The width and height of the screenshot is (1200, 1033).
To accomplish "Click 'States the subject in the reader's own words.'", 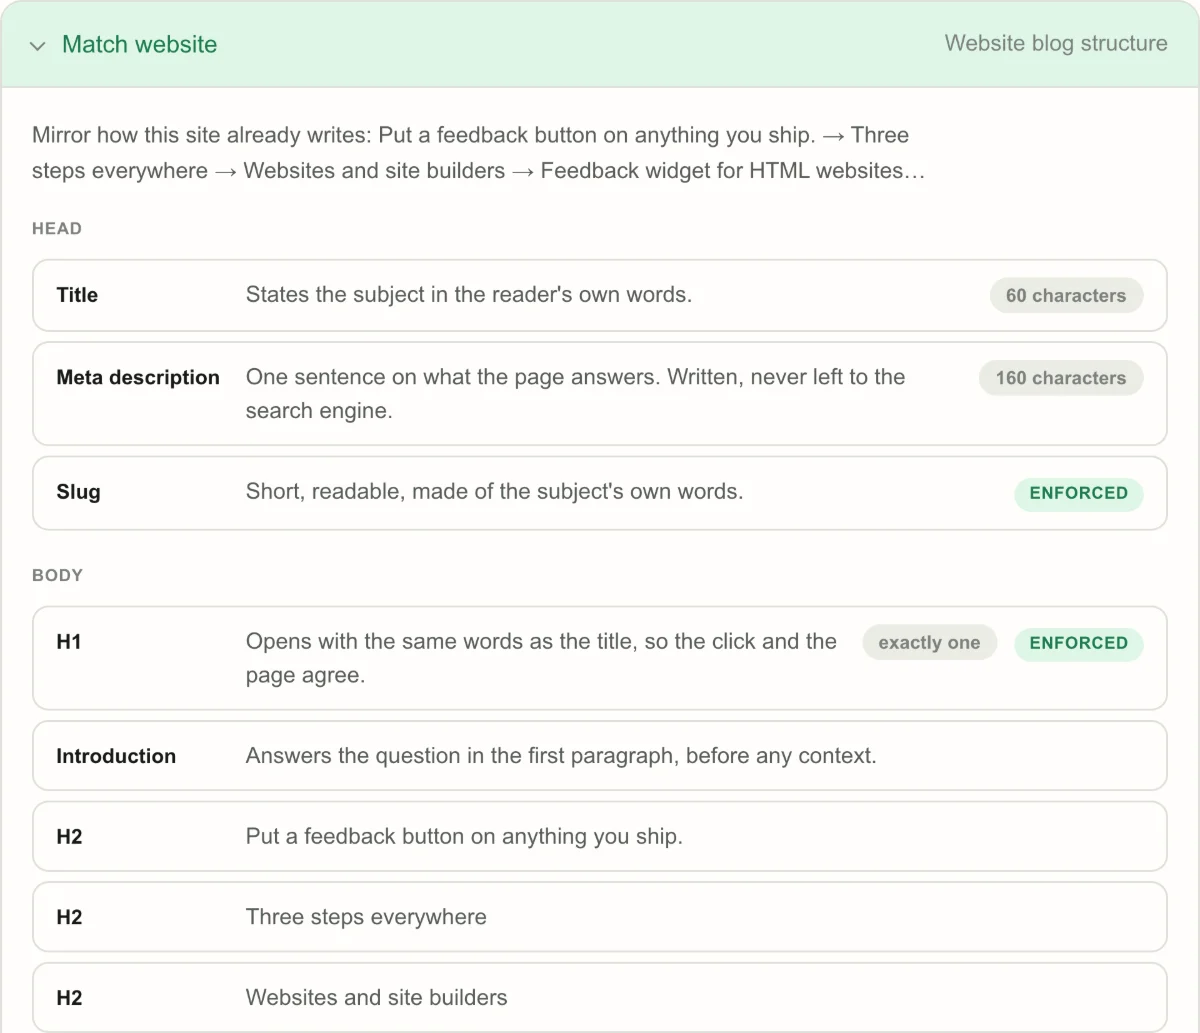I will point(469,294).
